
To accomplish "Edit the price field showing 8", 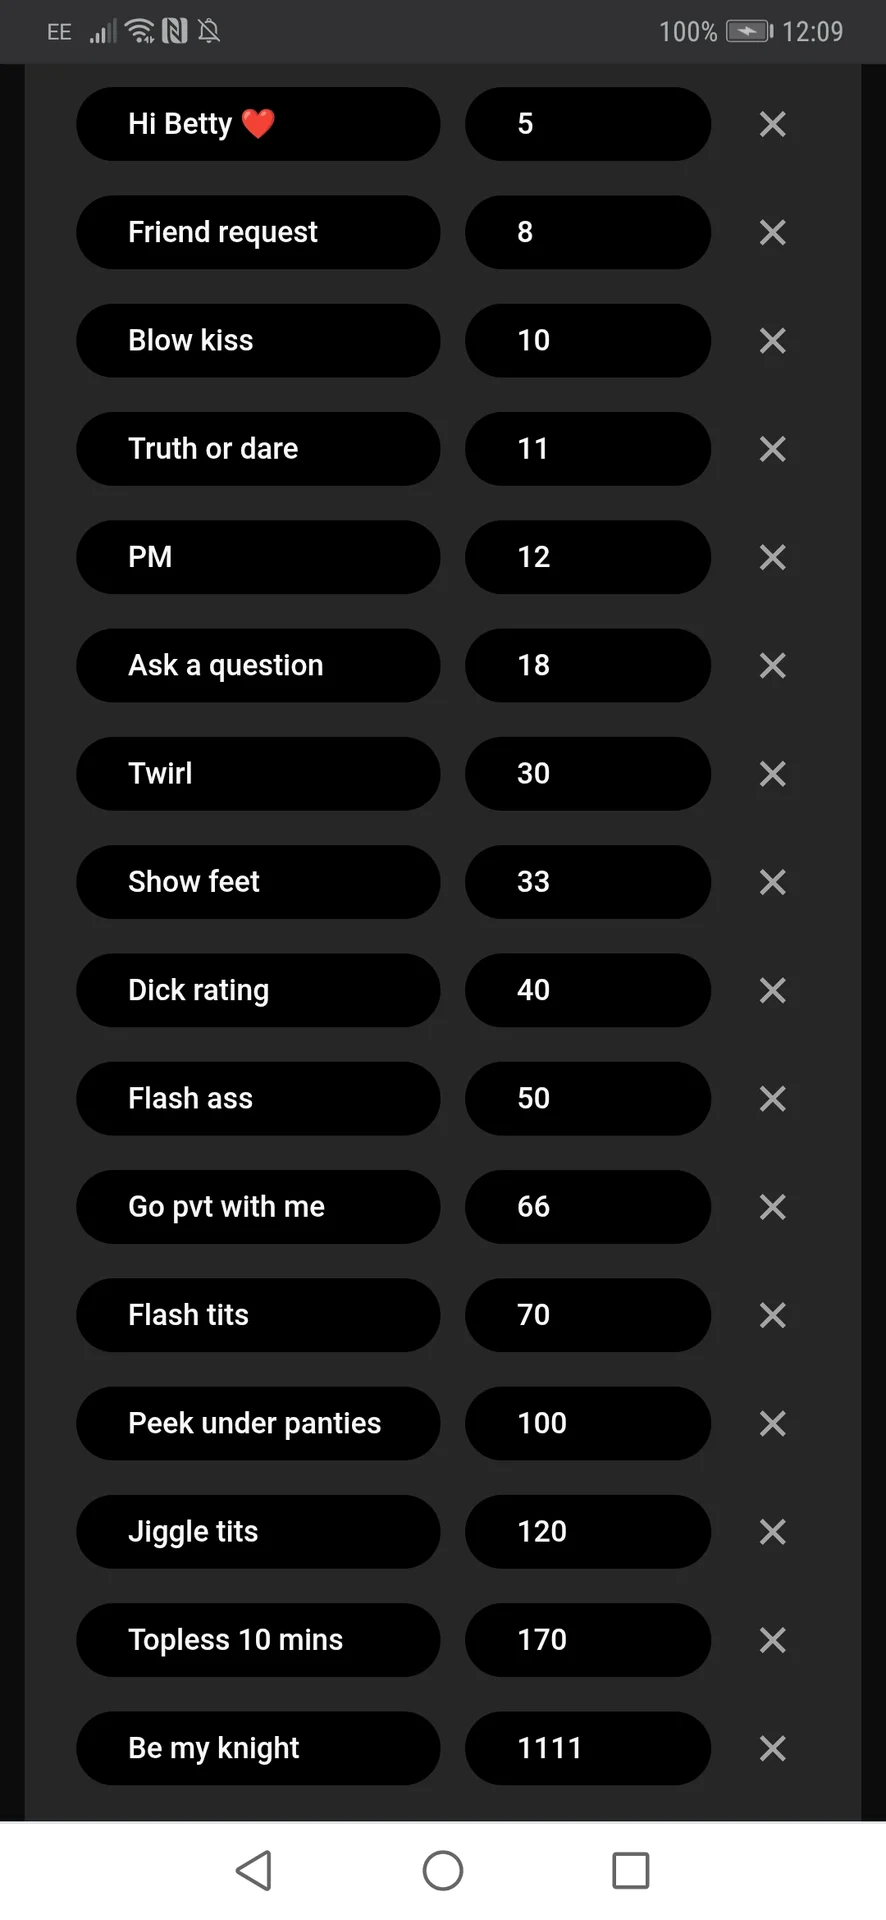I will [x=588, y=232].
